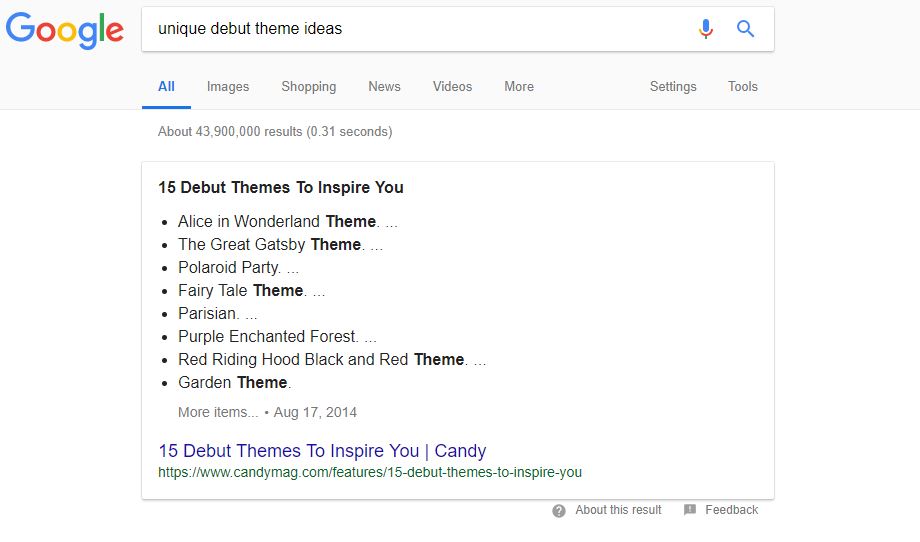The width and height of the screenshot is (920, 542).
Task: Click the '15 Debut Themes To Inspire You' snippet heading
Action: point(281,187)
